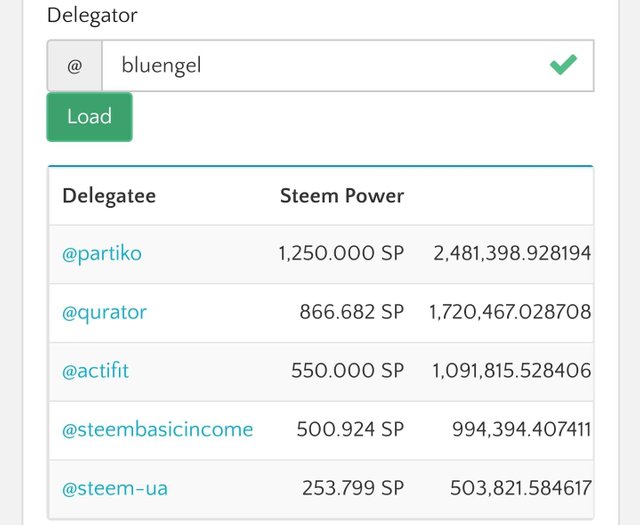Select the 866.682 SP cell

(352, 312)
